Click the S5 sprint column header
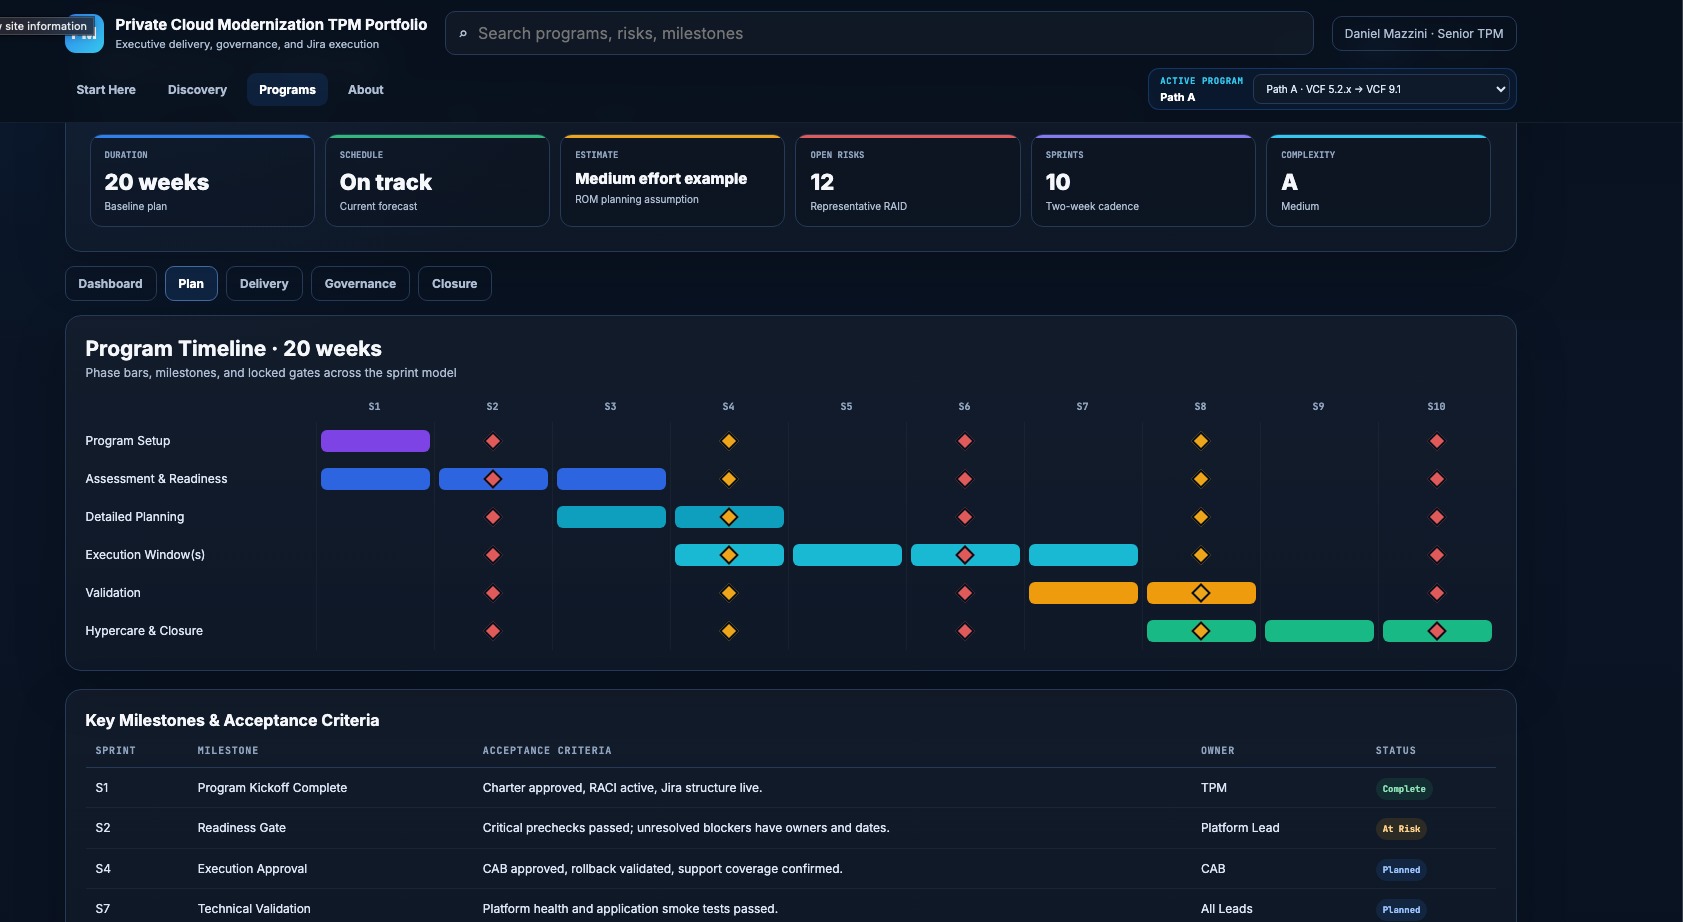The image size is (1683, 922). point(846,407)
